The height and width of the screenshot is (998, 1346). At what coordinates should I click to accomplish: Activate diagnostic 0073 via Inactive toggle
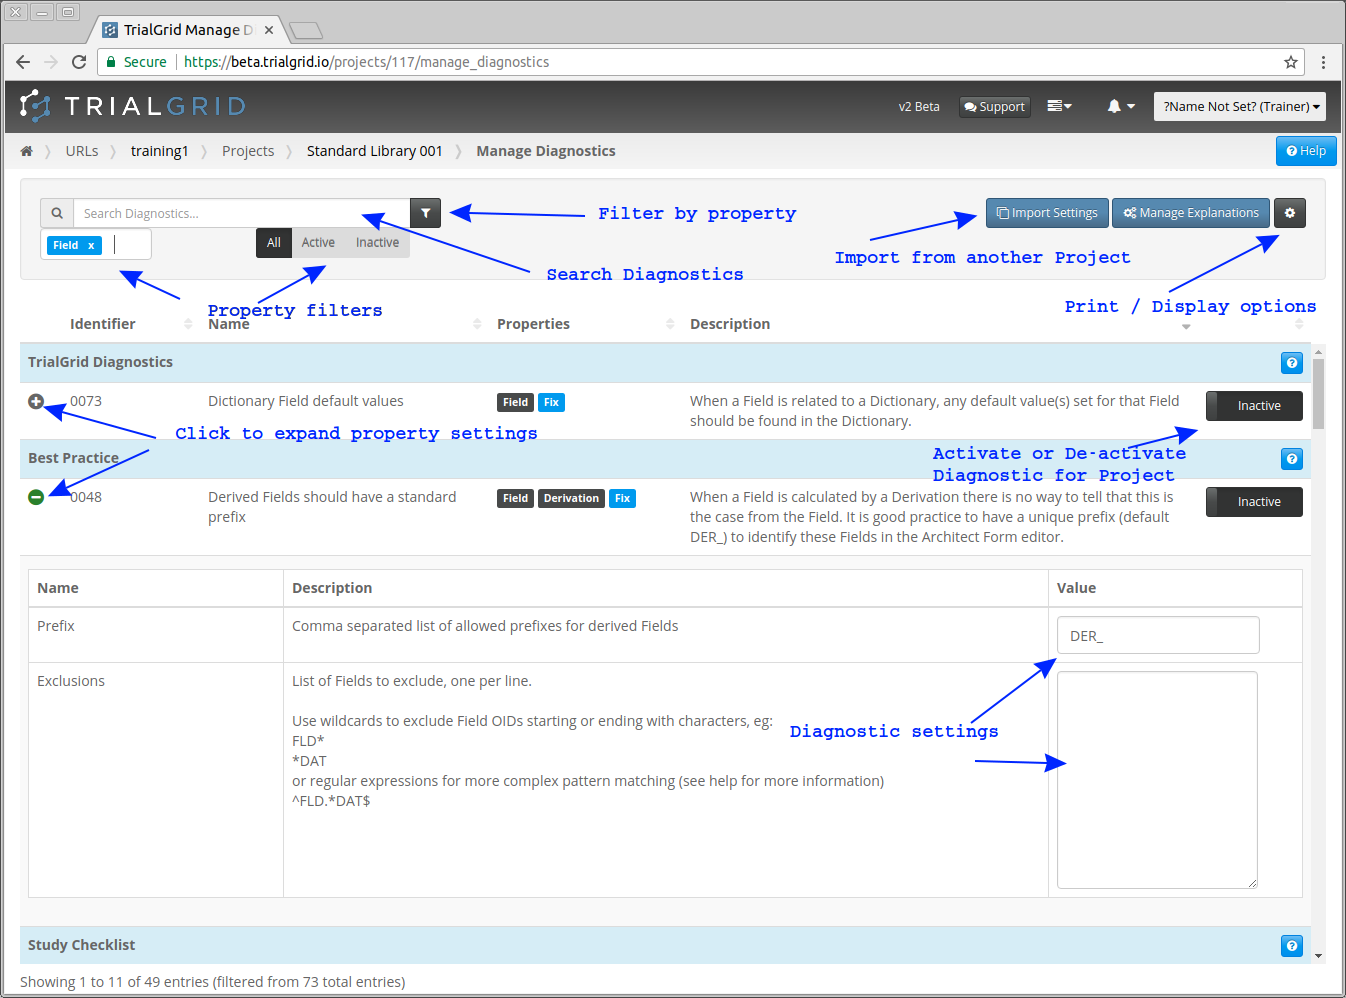click(x=1254, y=406)
